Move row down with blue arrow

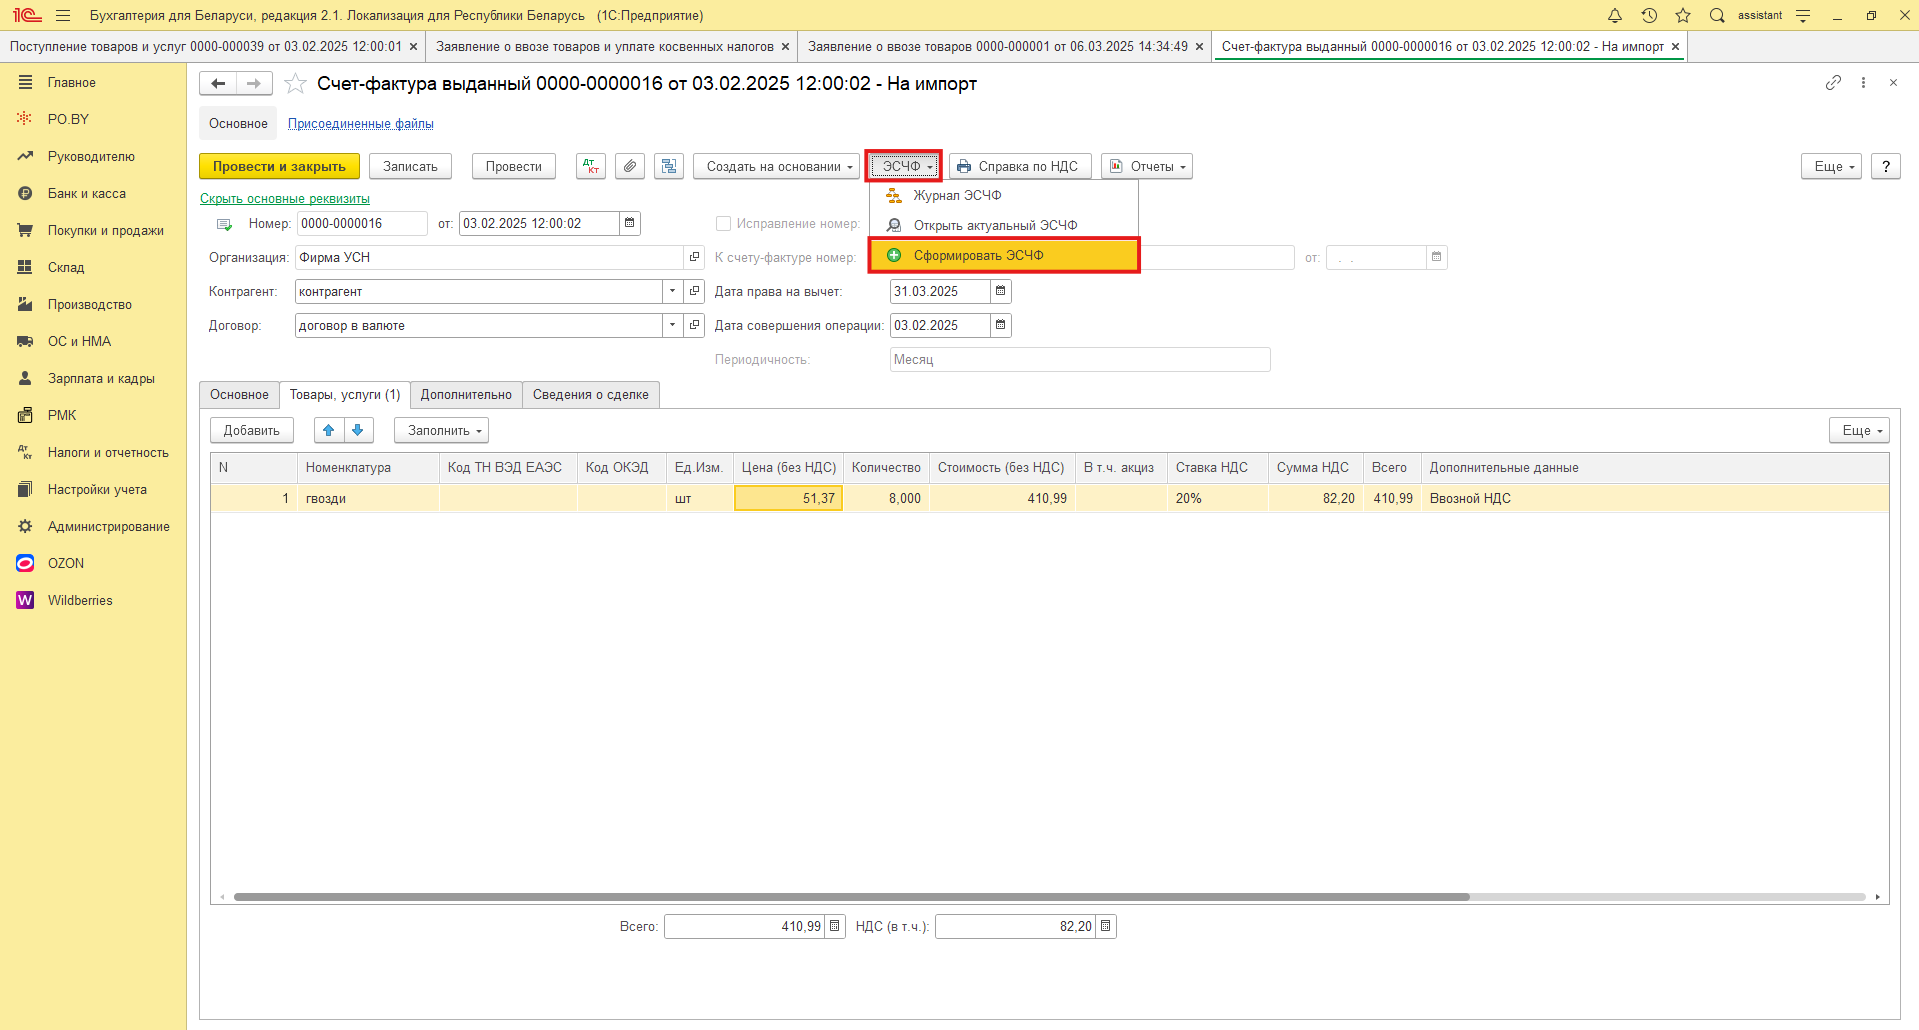[358, 430]
